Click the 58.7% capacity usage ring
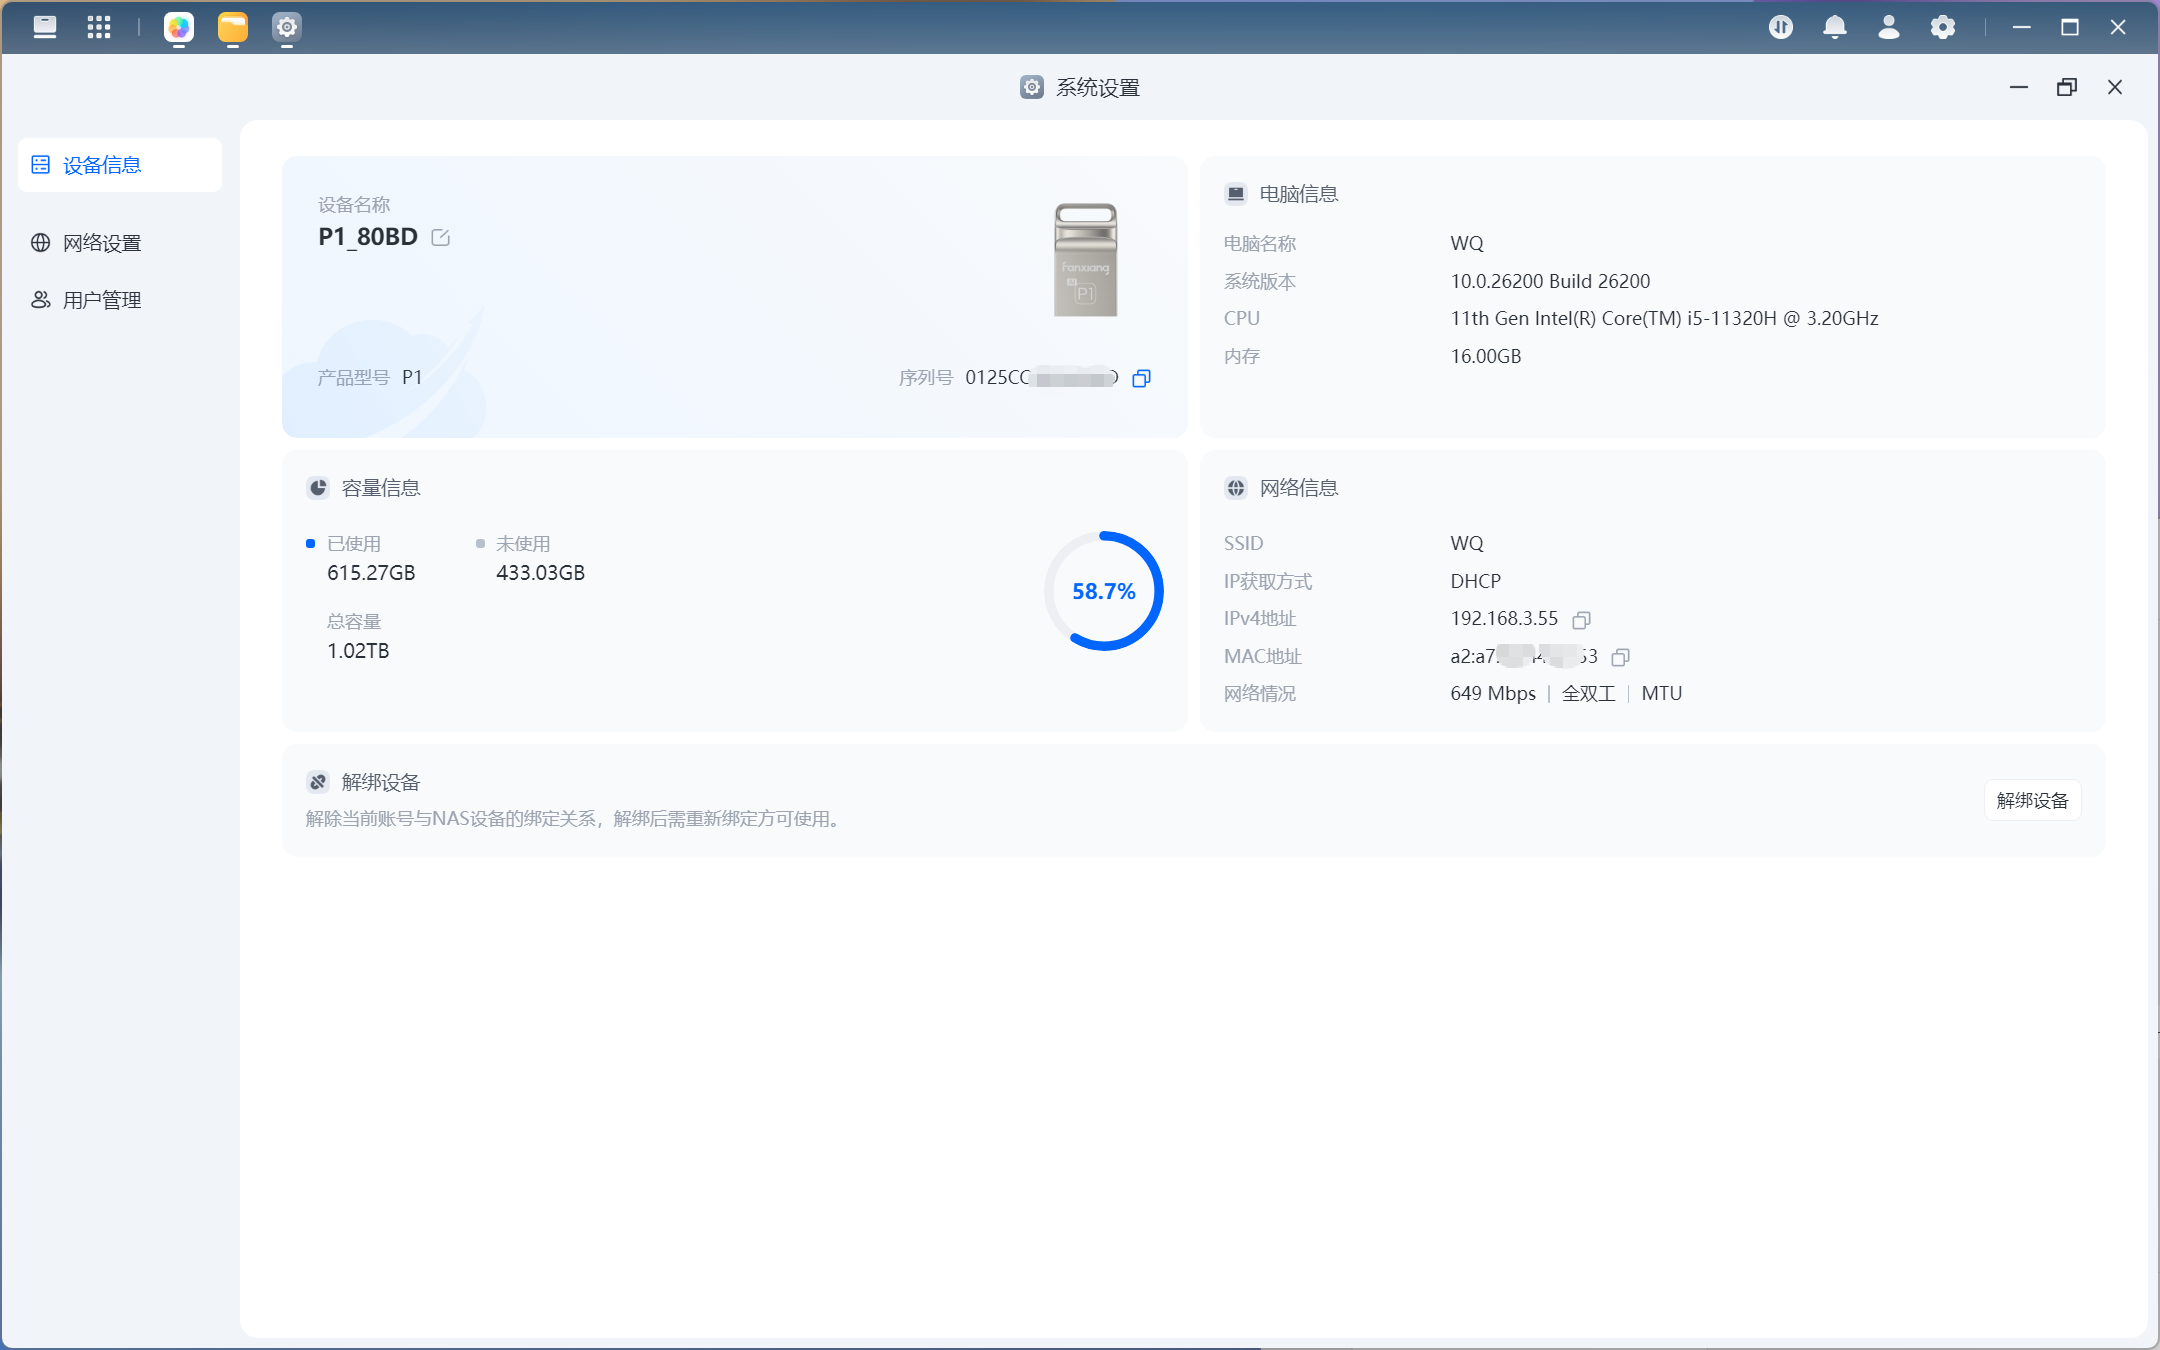 (1103, 591)
